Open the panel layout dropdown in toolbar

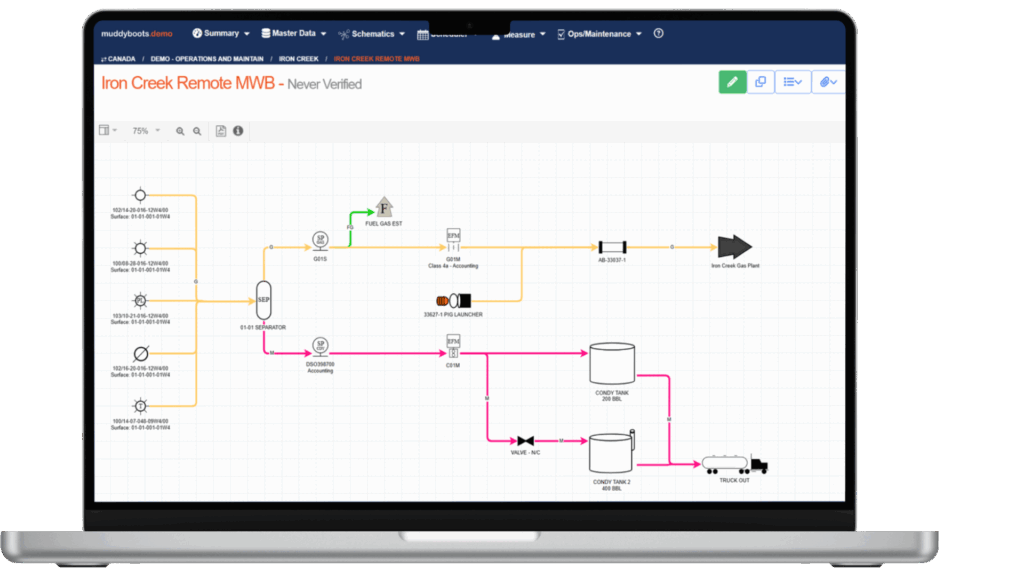108,131
